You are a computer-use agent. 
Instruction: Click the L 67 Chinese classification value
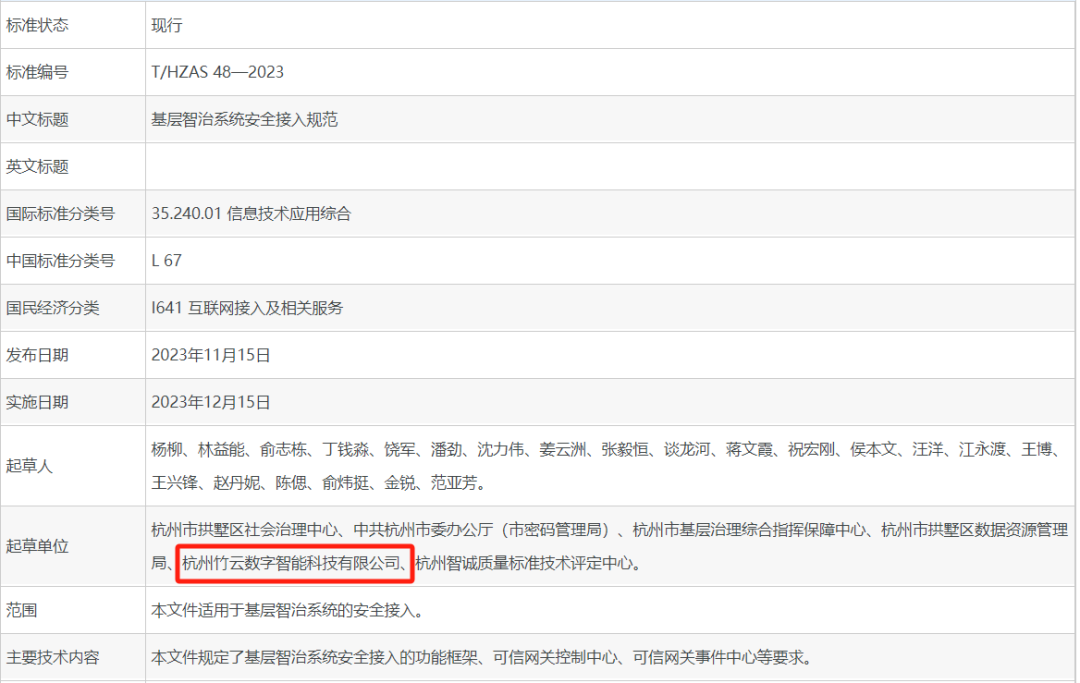pos(166,261)
